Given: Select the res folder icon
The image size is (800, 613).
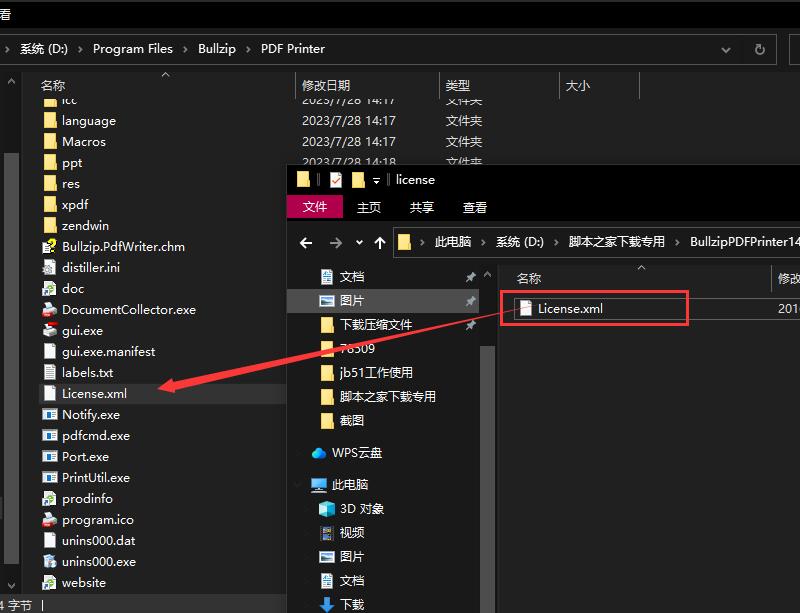Looking at the screenshot, I should (50, 183).
